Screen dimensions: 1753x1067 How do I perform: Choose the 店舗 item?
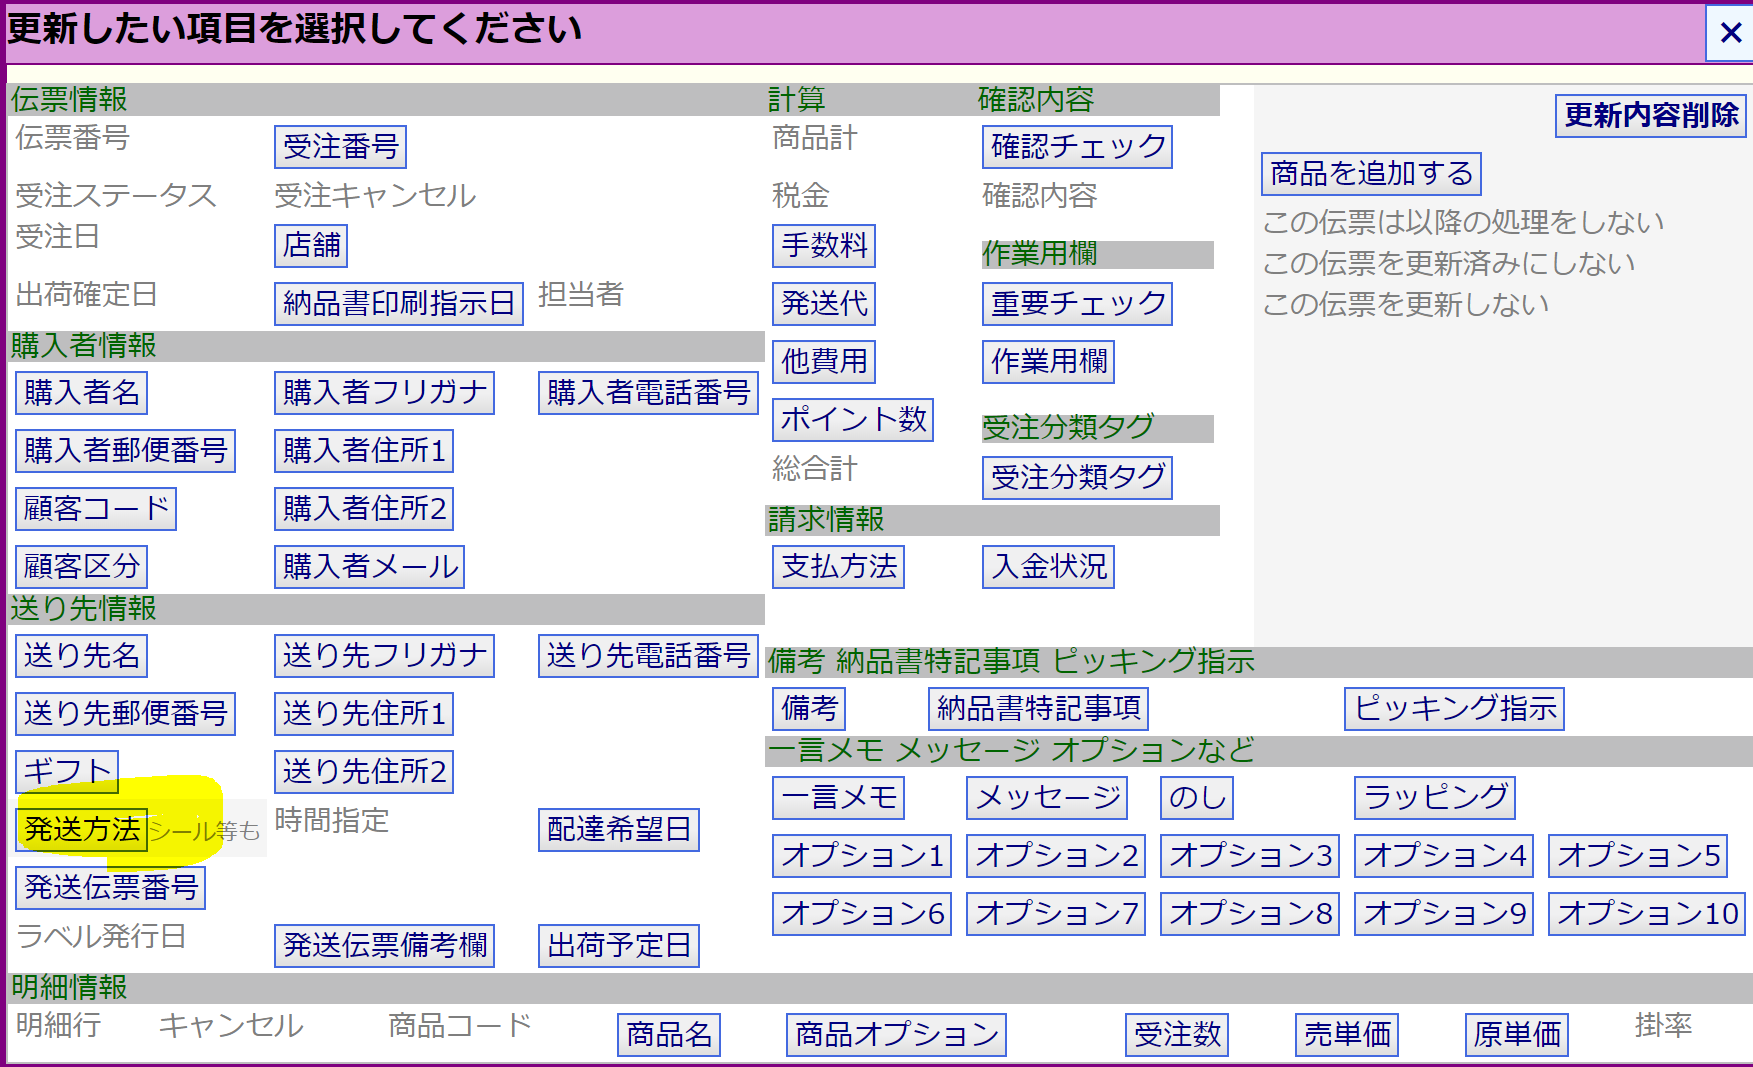311,245
